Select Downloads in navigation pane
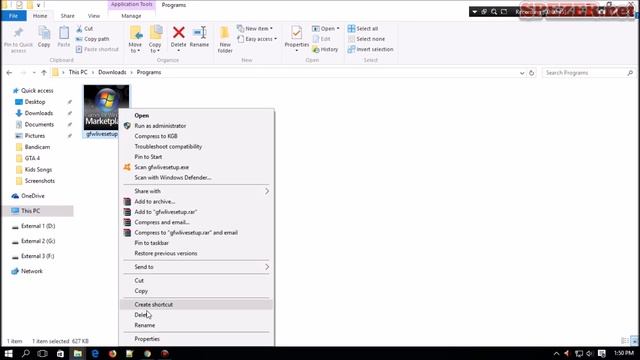This screenshot has width=640, height=360. (x=39, y=113)
